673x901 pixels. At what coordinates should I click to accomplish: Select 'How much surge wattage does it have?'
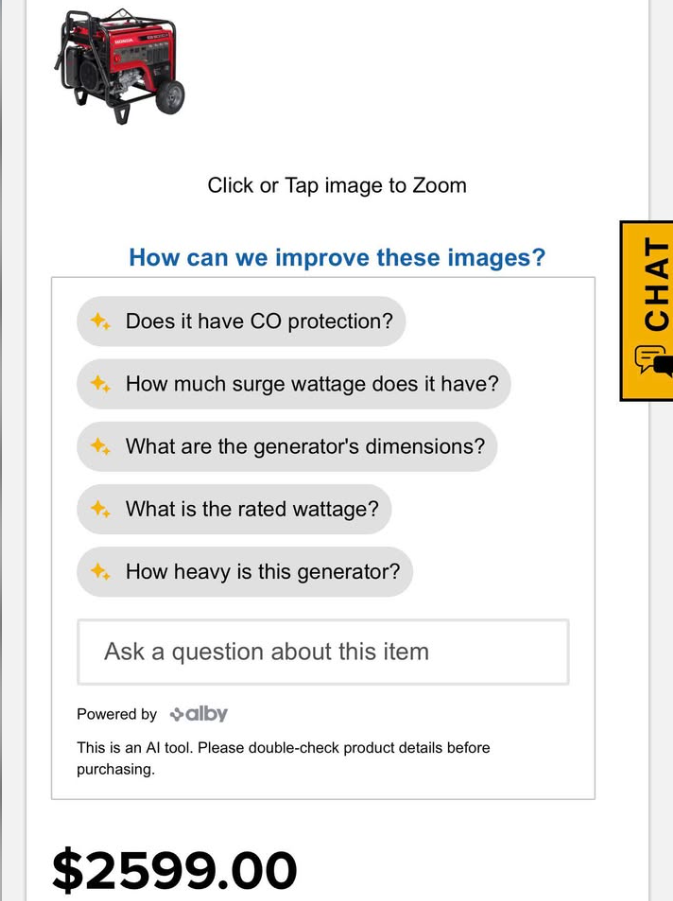point(311,384)
